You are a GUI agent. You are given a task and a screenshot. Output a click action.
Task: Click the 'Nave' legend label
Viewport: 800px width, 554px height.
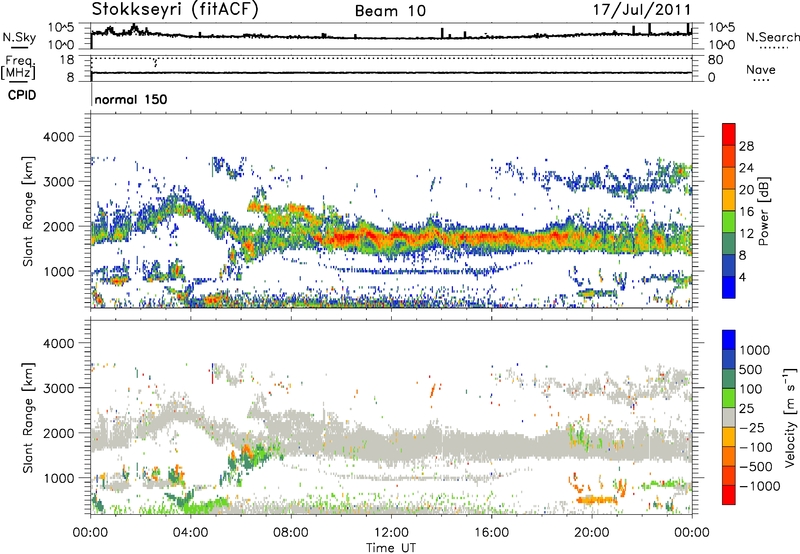click(x=761, y=69)
